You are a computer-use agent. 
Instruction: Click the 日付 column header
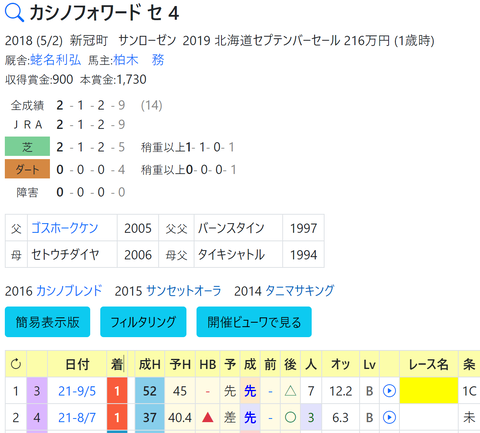pos(77,364)
